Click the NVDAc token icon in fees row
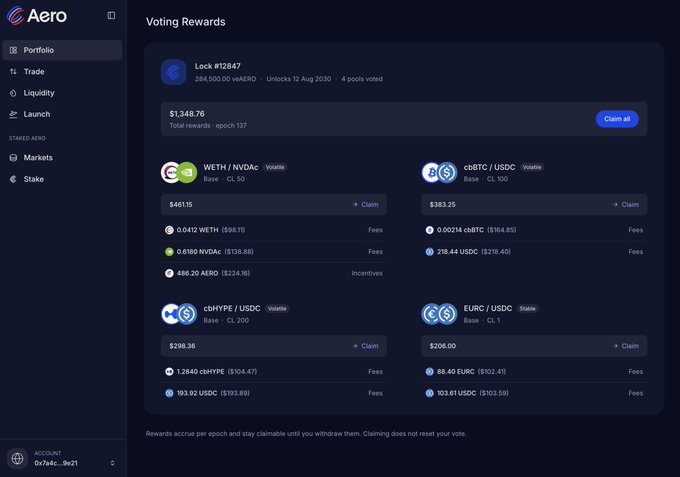The image size is (680, 477). coord(169,252)
